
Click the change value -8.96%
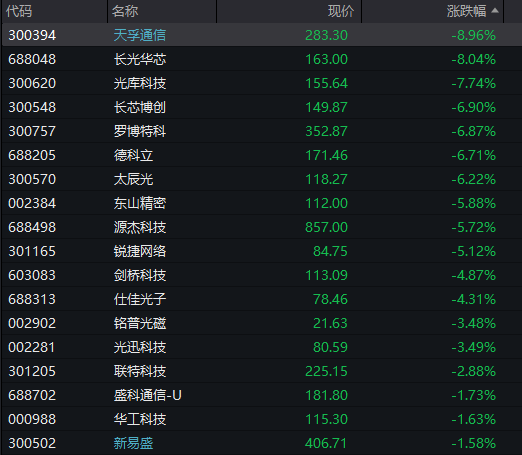click(474, 35)
